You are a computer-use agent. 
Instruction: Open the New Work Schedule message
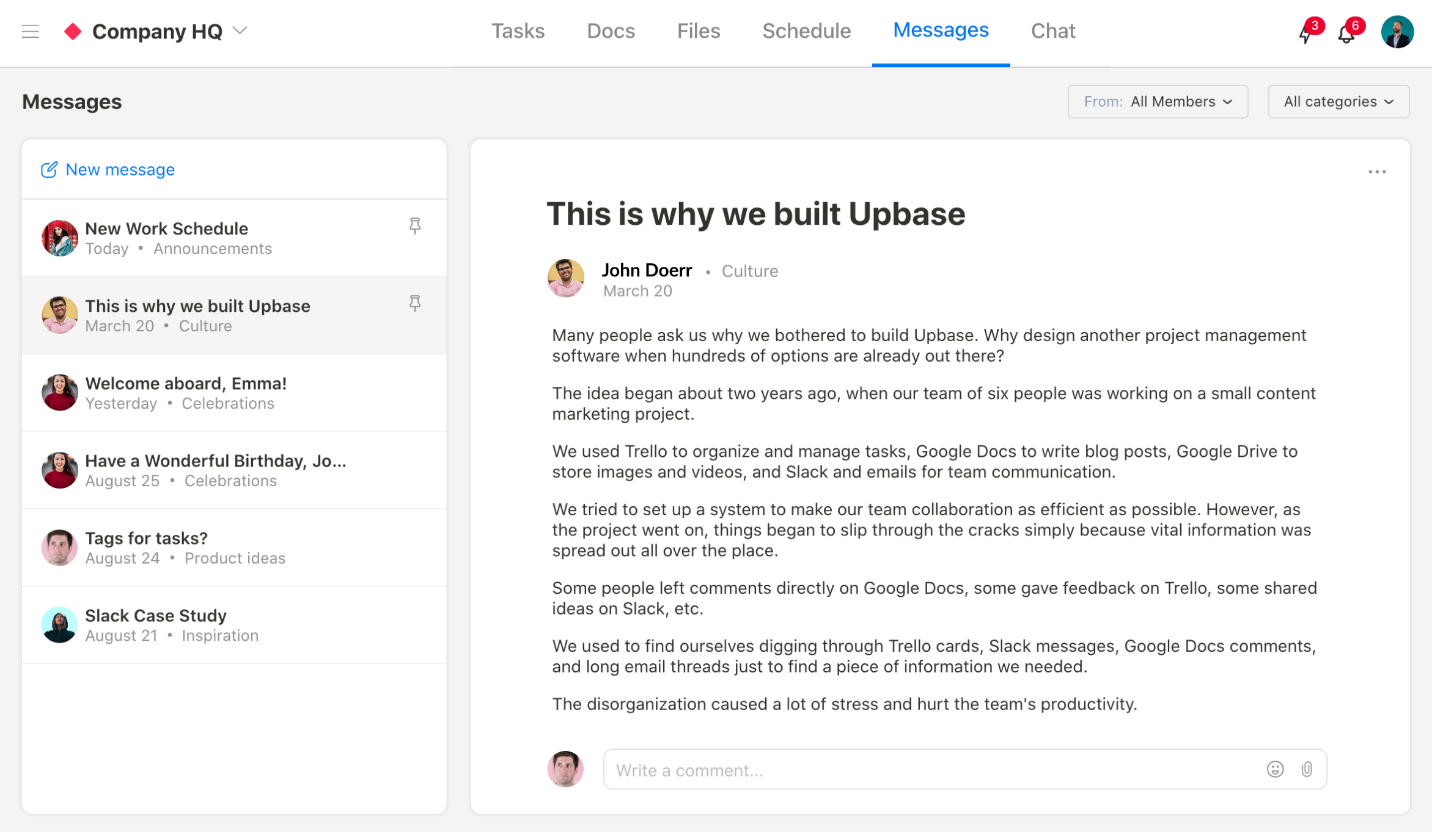point(234,238)
